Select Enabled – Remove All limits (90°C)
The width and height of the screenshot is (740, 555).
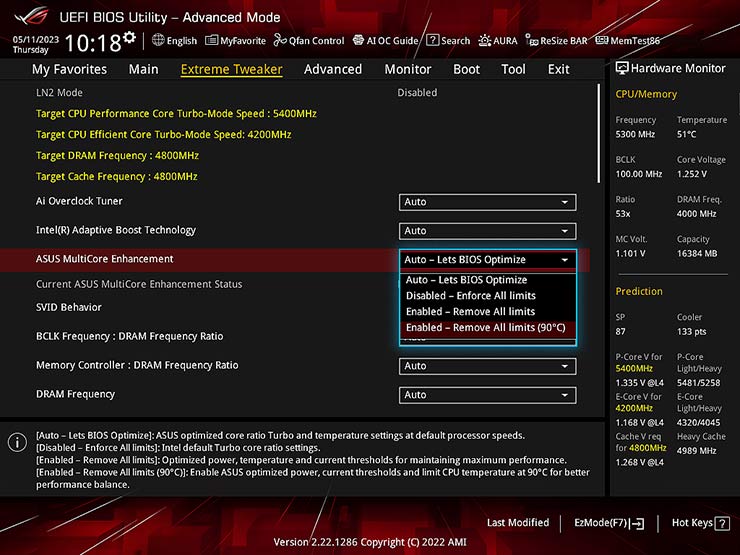(485, 328)
